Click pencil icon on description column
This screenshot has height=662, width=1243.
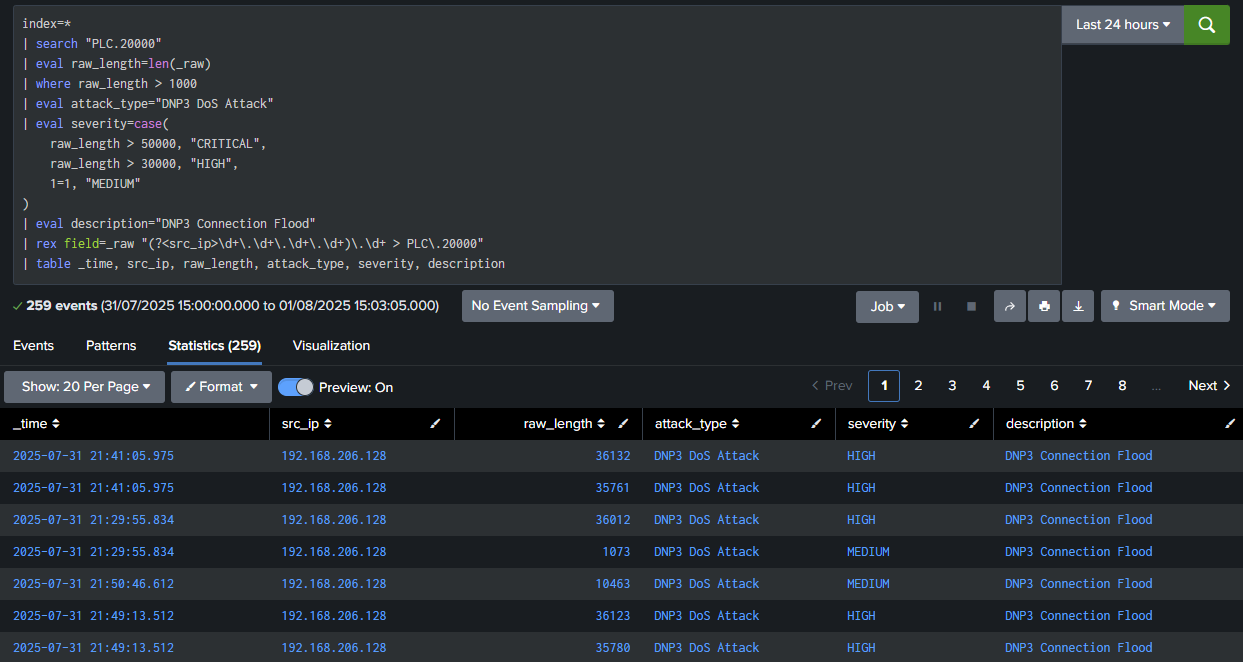click(1230, 424)
